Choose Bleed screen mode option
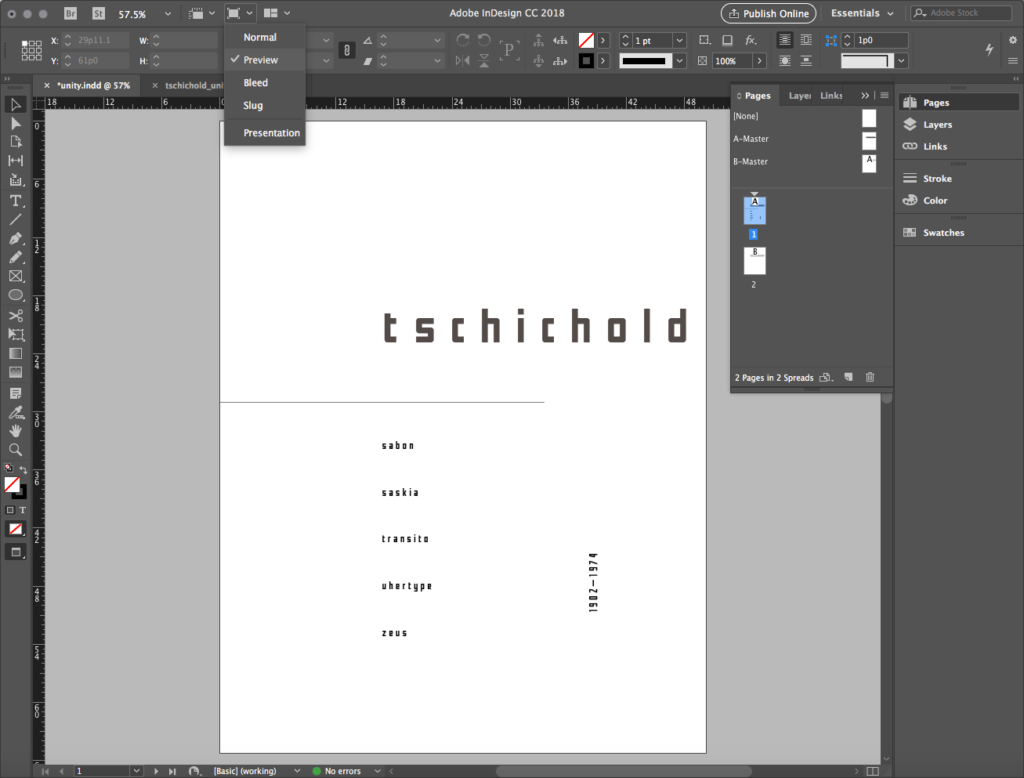The height and width of the screenshot is (778, 1024). coord(255,83)
